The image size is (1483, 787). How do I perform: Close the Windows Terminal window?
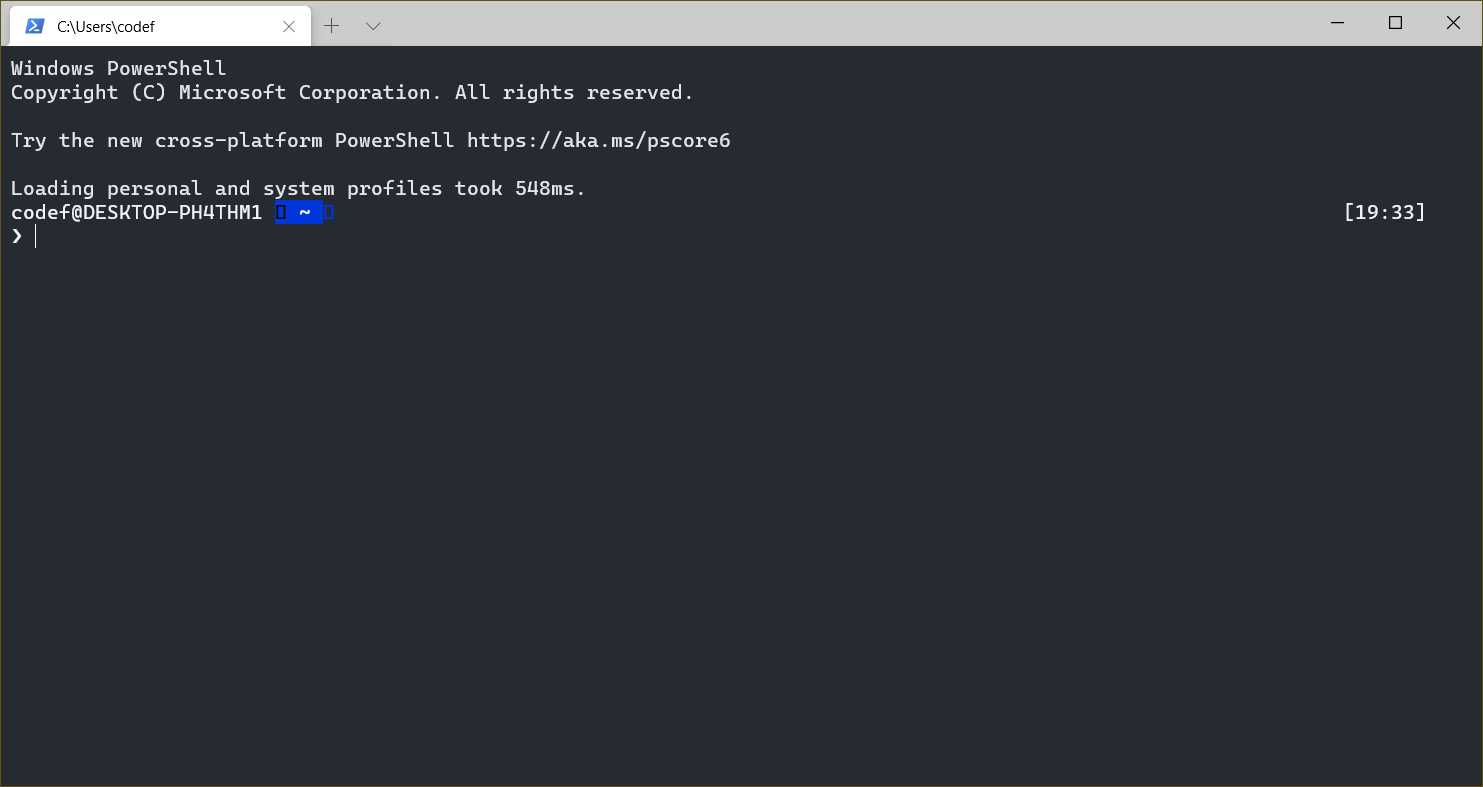click(1453, 23)
